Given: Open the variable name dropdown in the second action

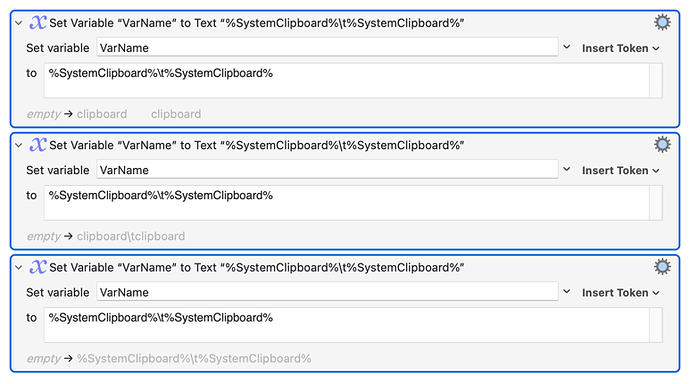Looking at the screenshot, I should (x=567, y=169).
